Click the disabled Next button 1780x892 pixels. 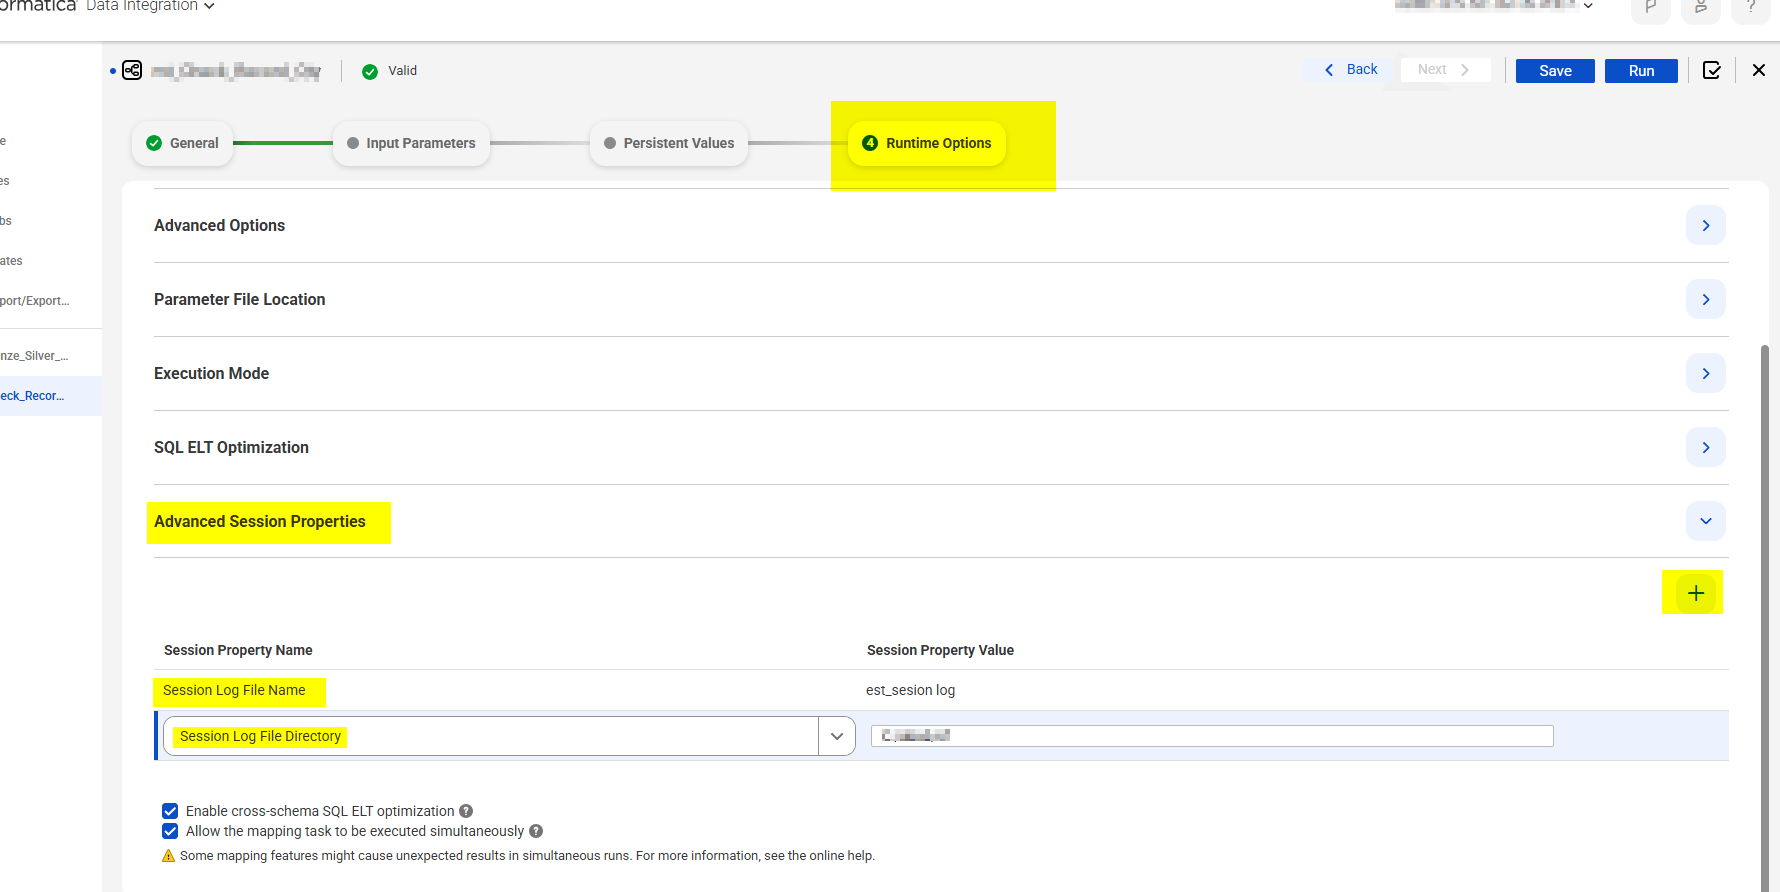point(1445,70)
